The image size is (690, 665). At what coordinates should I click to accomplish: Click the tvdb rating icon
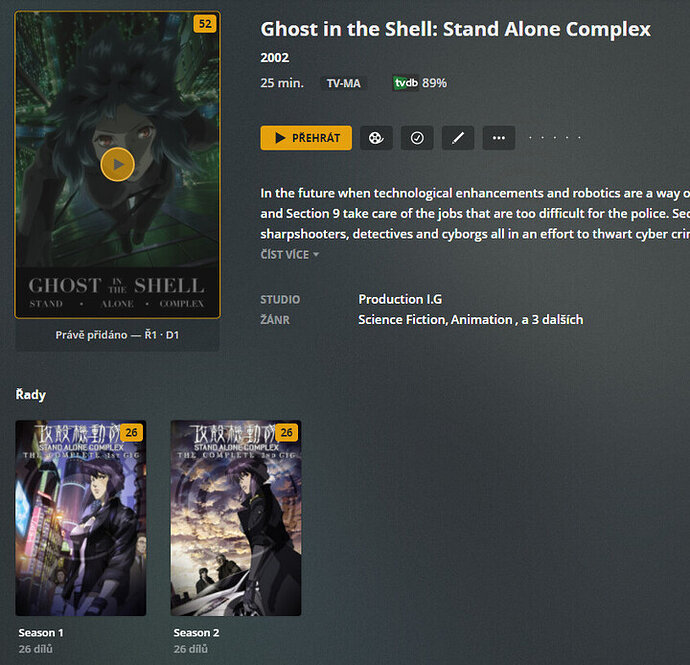point(405,83)
